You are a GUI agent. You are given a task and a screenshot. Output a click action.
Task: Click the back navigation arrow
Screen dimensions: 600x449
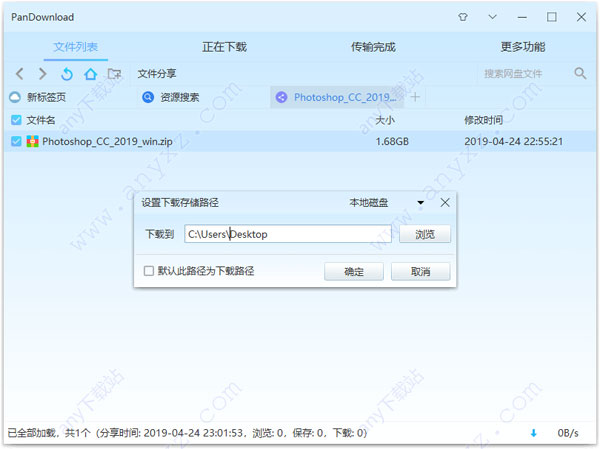point(19,73)
